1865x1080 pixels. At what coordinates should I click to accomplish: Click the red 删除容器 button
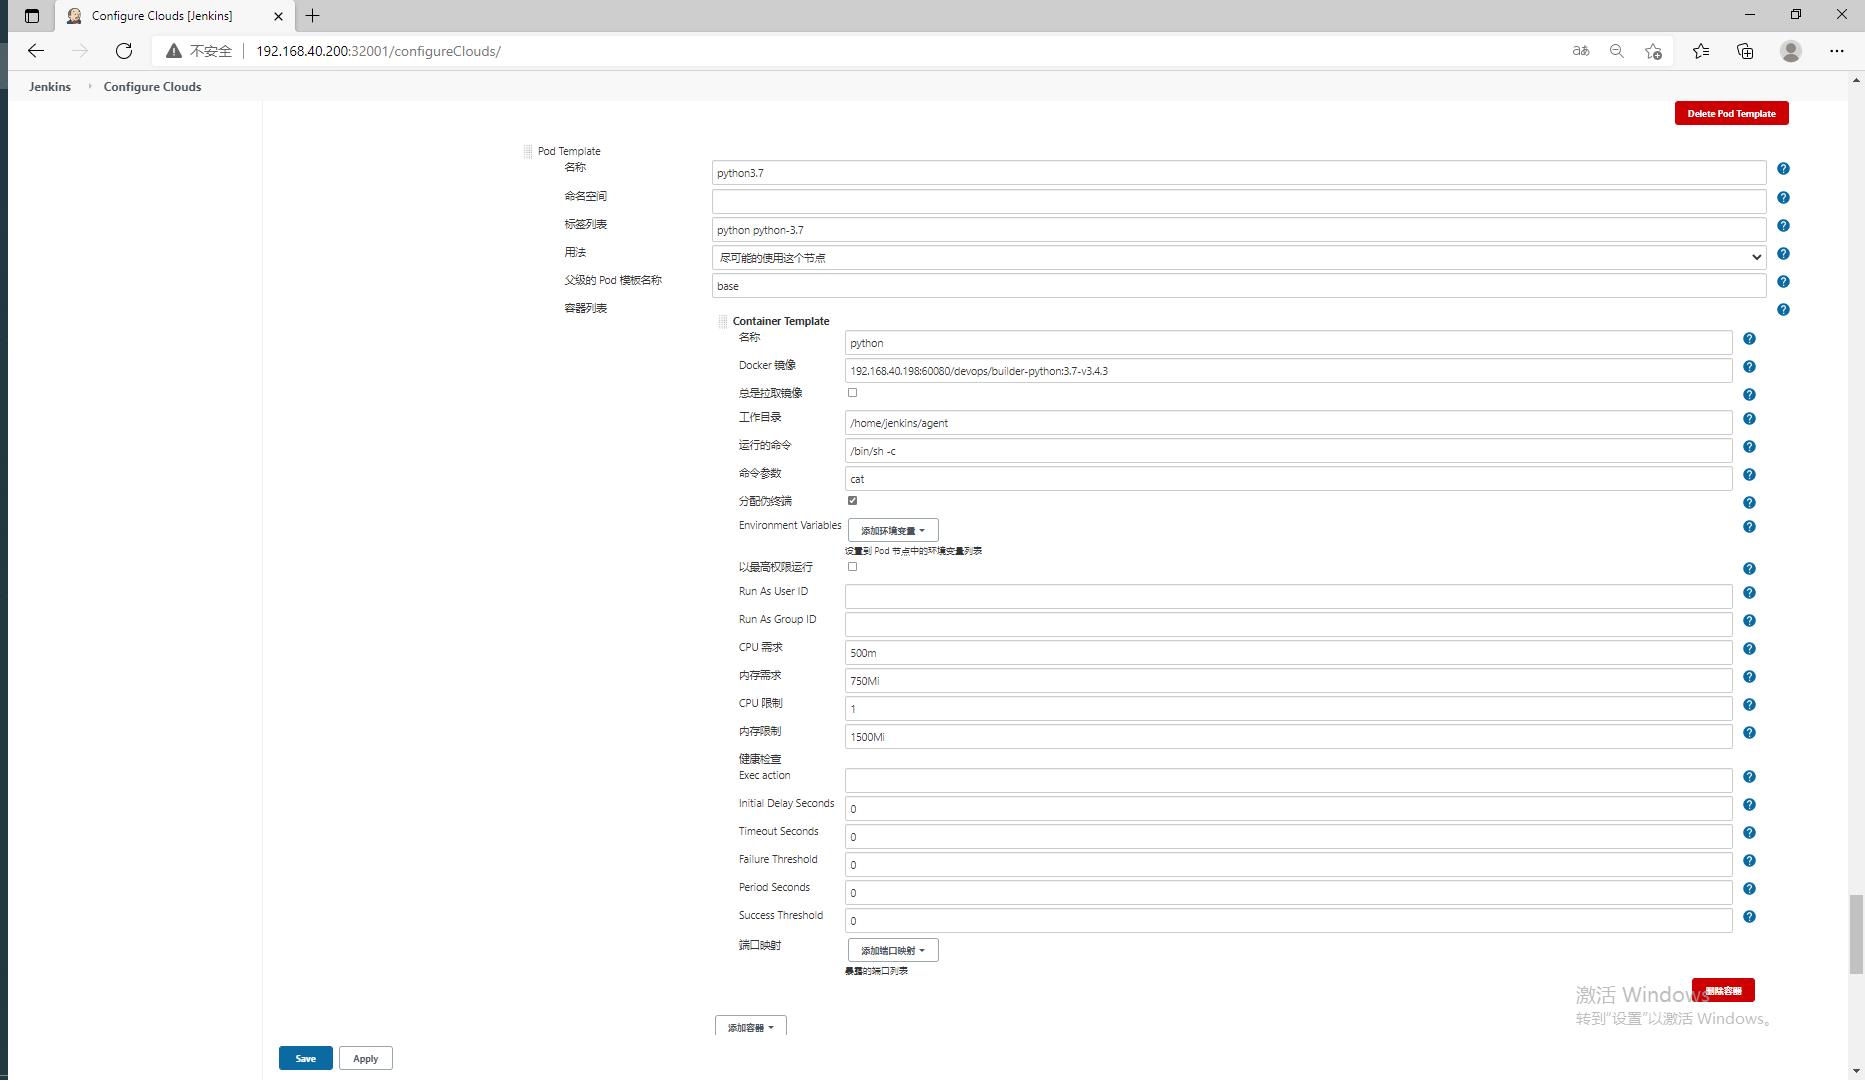click(1723, 991)
